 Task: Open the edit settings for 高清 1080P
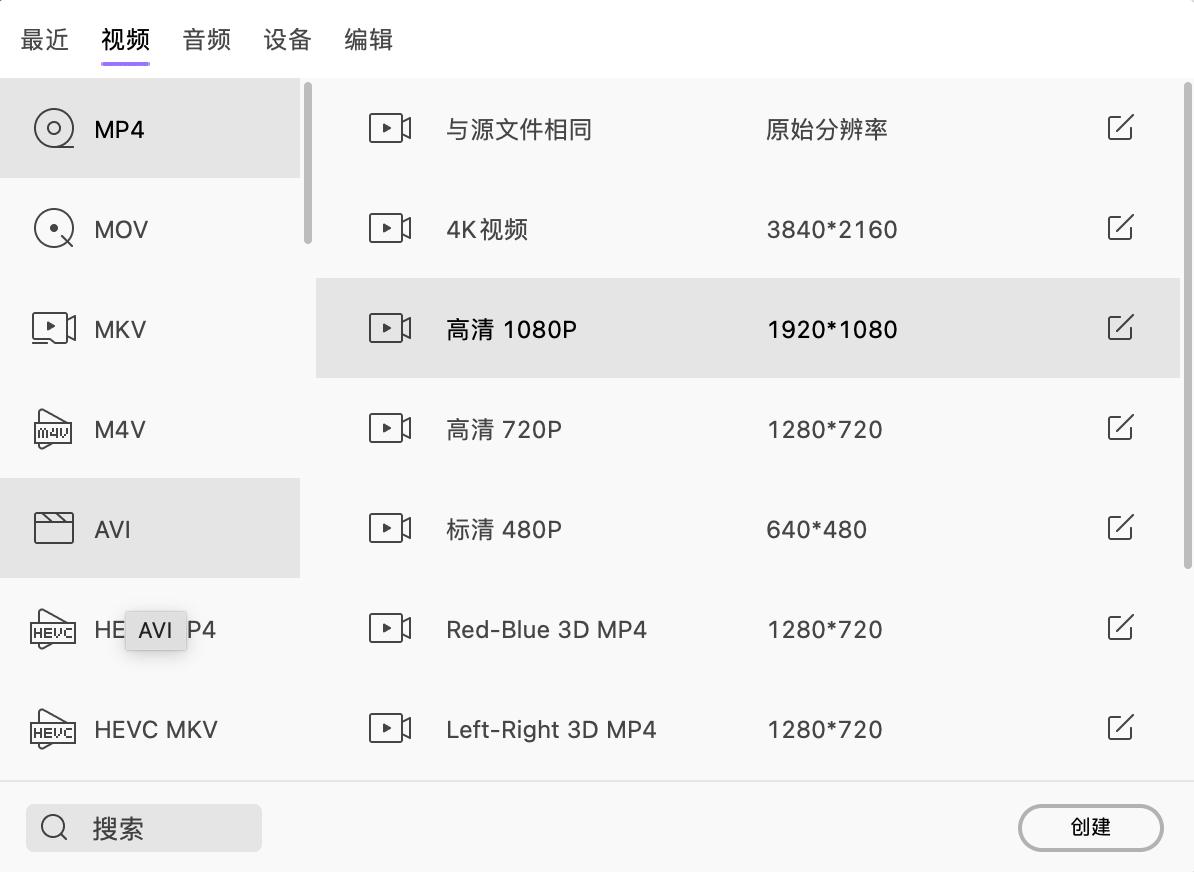pyautogui.click(x=1120, y=327)
